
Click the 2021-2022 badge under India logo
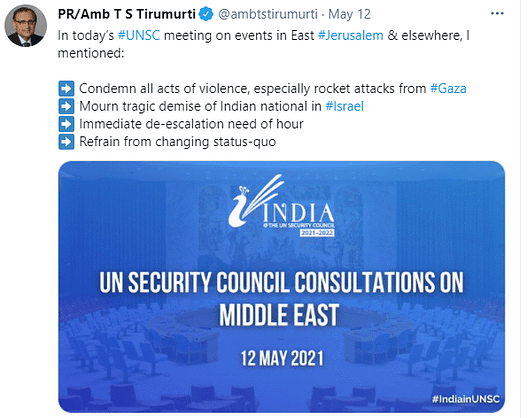coord(317,233)
